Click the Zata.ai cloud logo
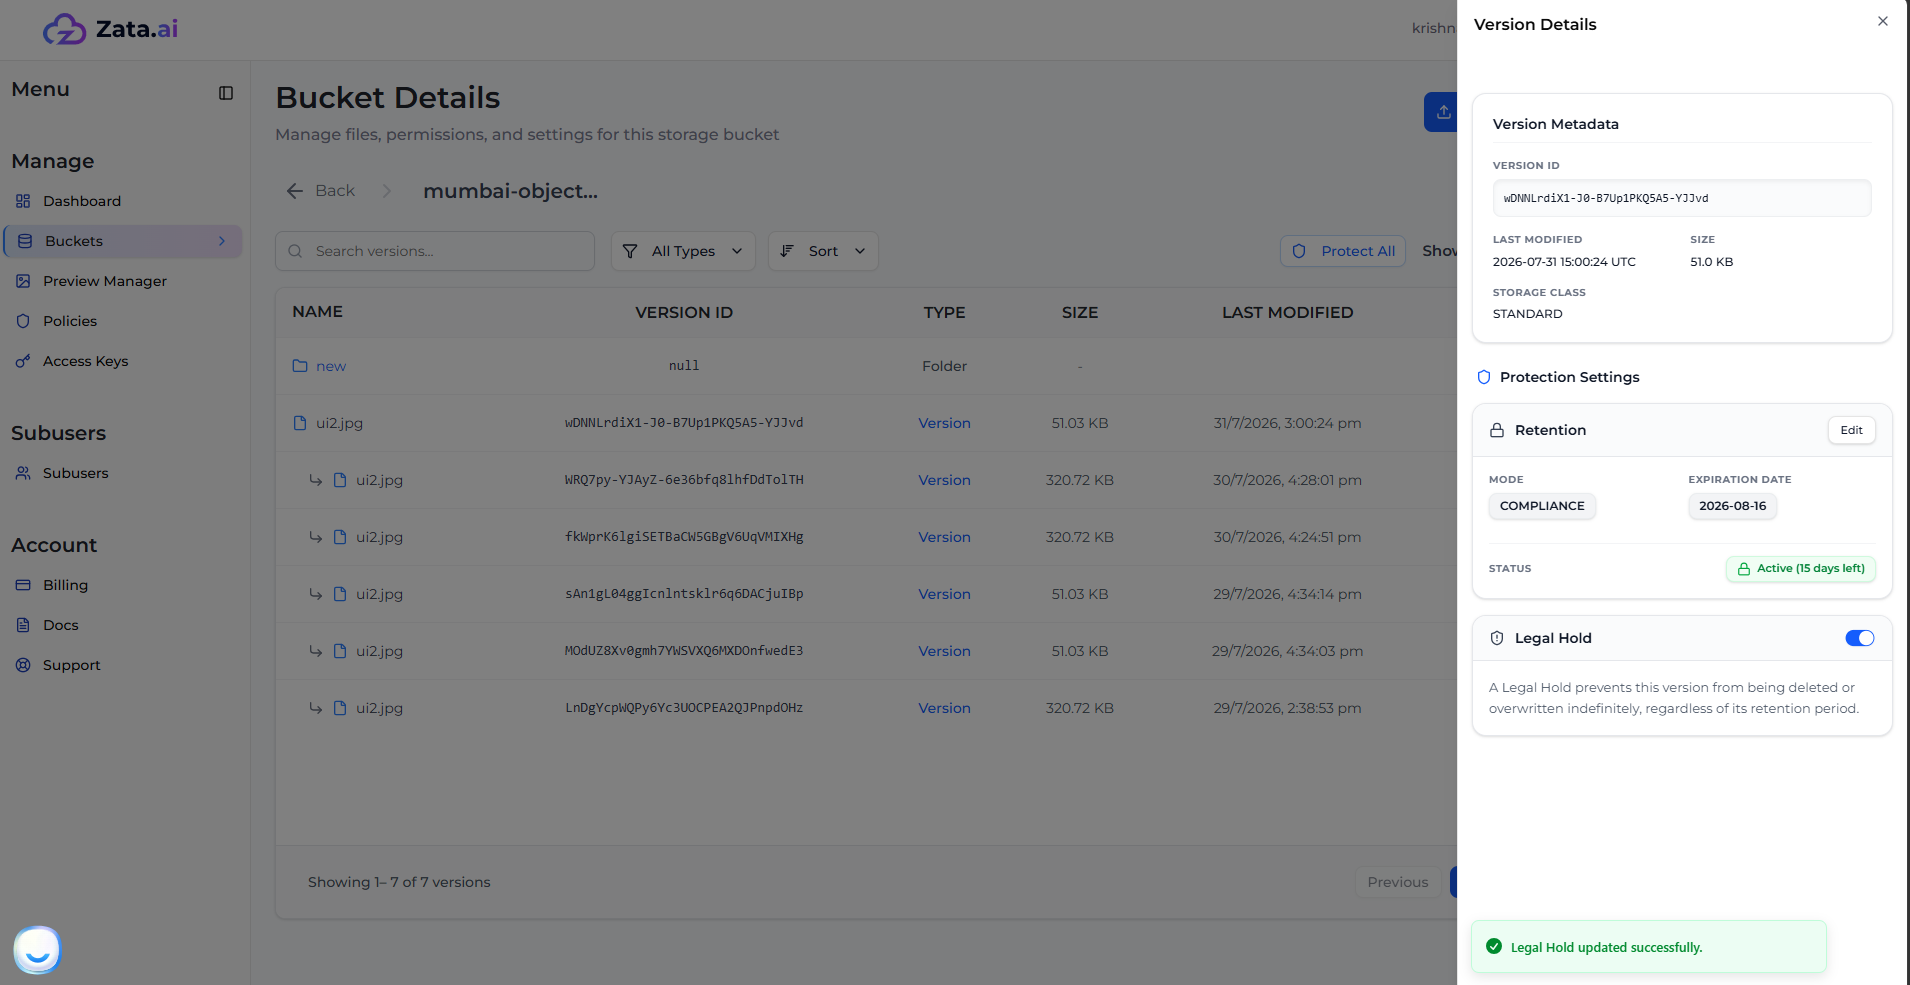The width and height of the screenshot is (1910, 985). pyautogui.click(x=65, y=29)
